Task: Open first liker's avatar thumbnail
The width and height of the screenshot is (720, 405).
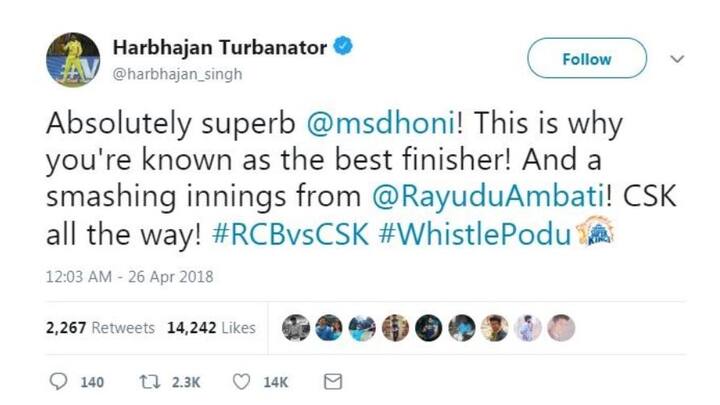Action: coord(296,328)
